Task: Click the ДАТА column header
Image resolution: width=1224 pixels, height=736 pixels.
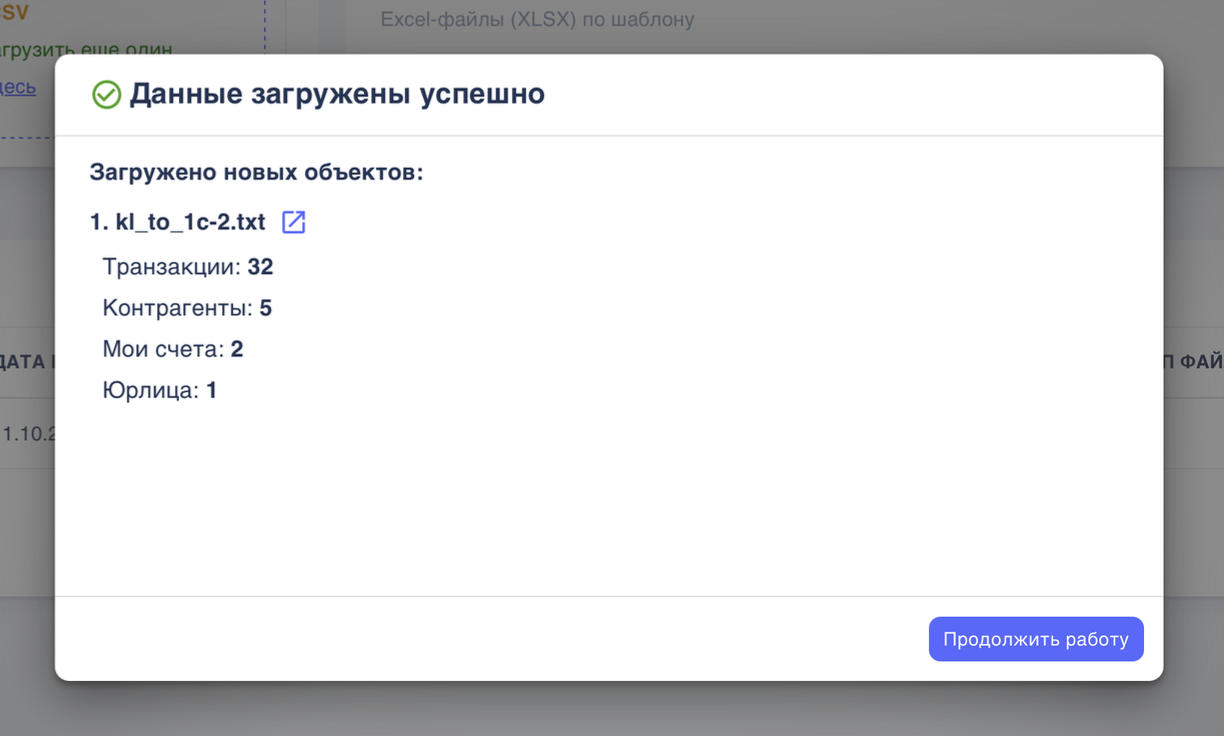Action: pos(25,362)
